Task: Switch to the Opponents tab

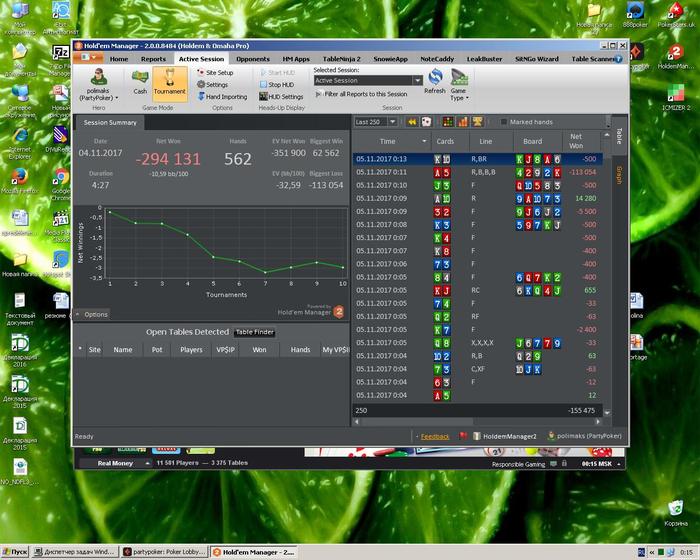Action: point(253,59)
